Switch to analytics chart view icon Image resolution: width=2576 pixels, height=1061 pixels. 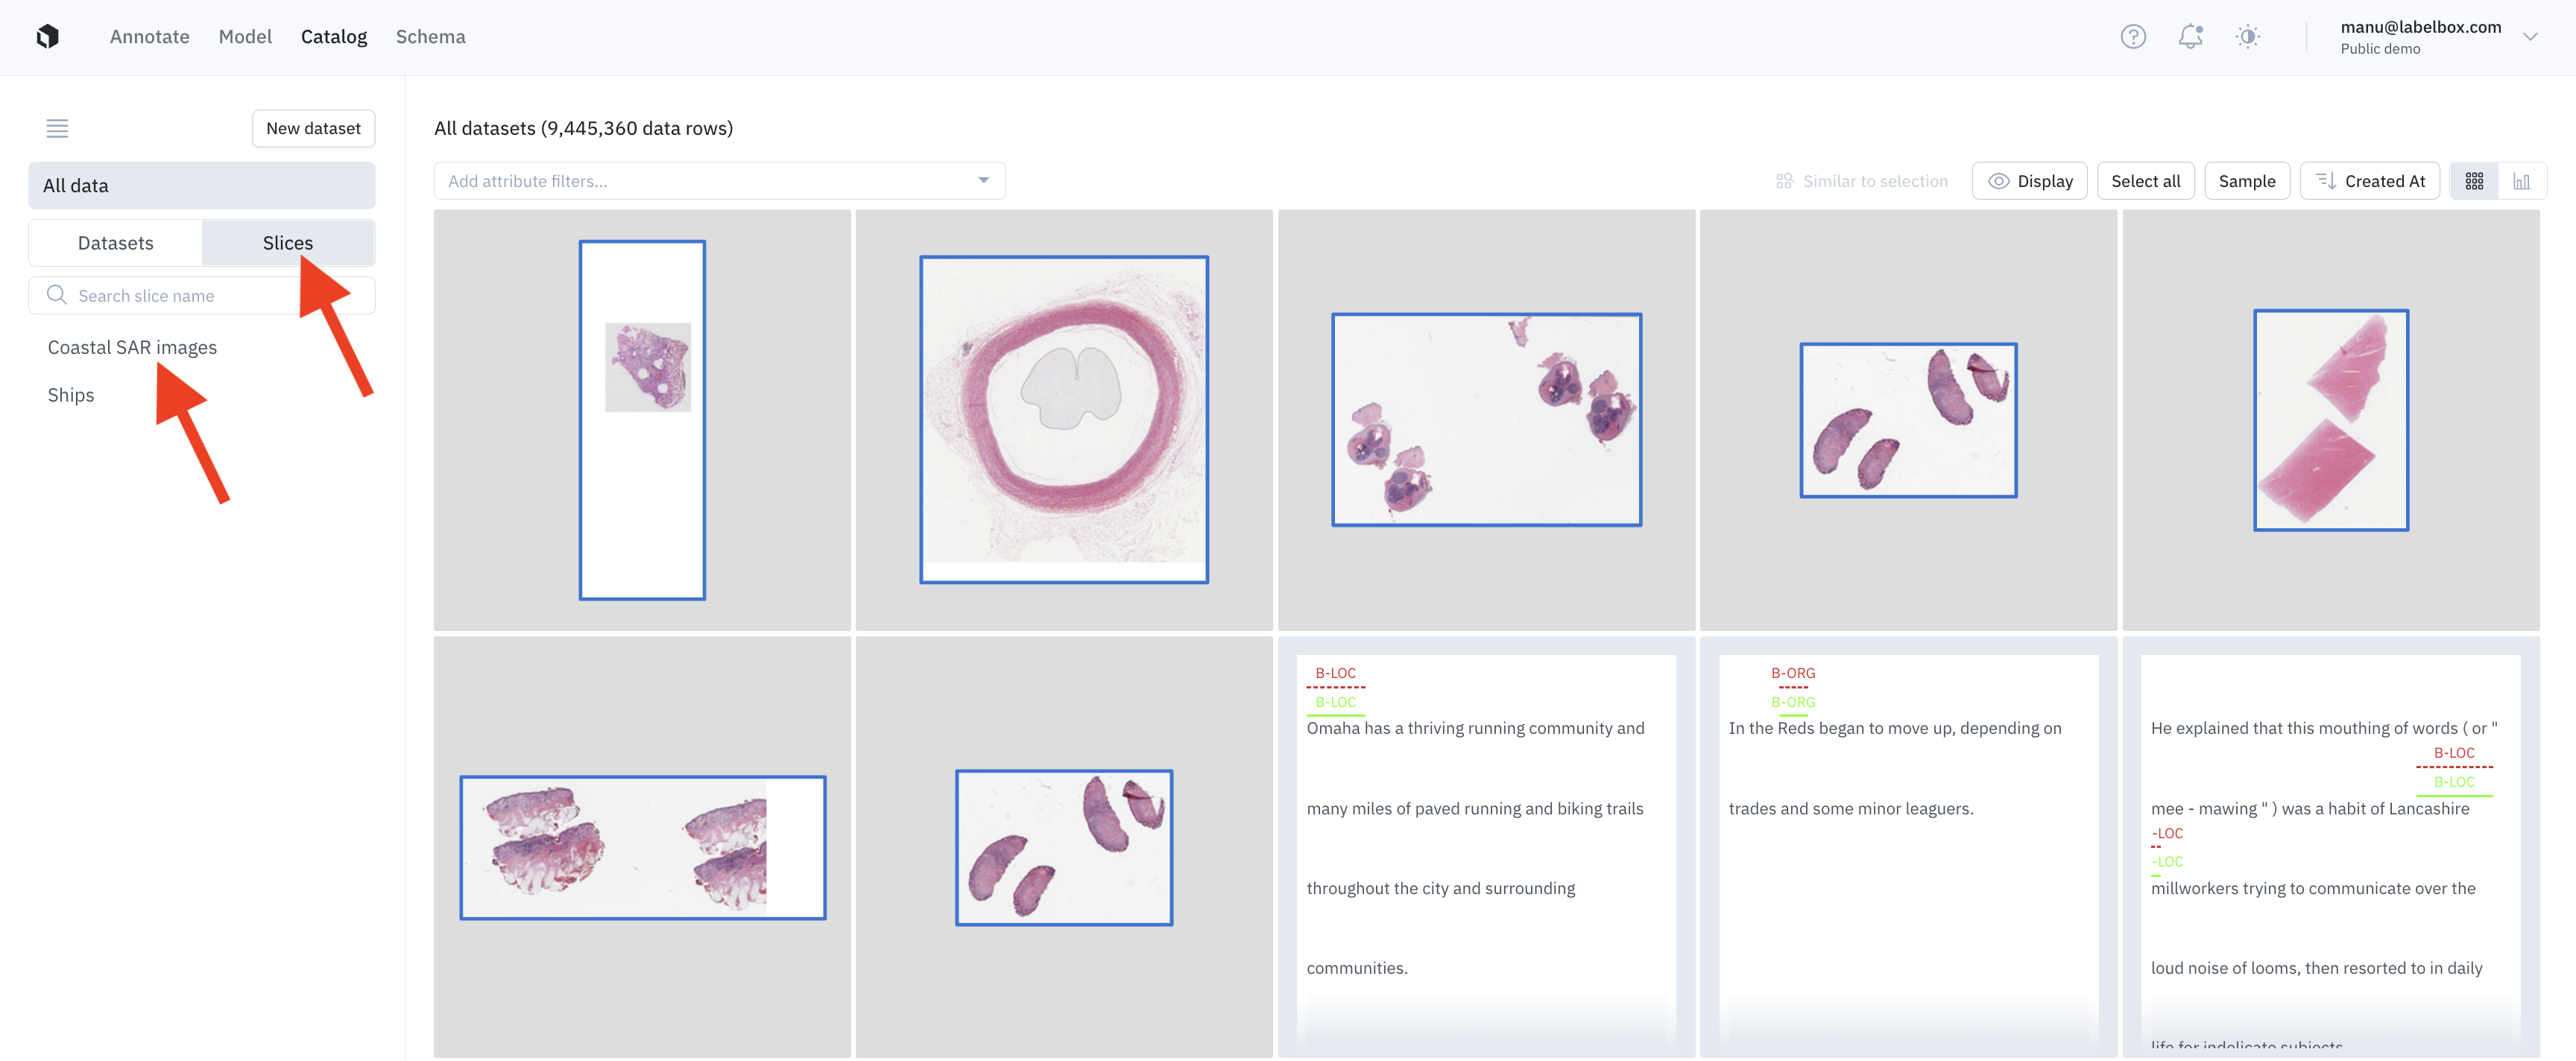click(2521, 181)
